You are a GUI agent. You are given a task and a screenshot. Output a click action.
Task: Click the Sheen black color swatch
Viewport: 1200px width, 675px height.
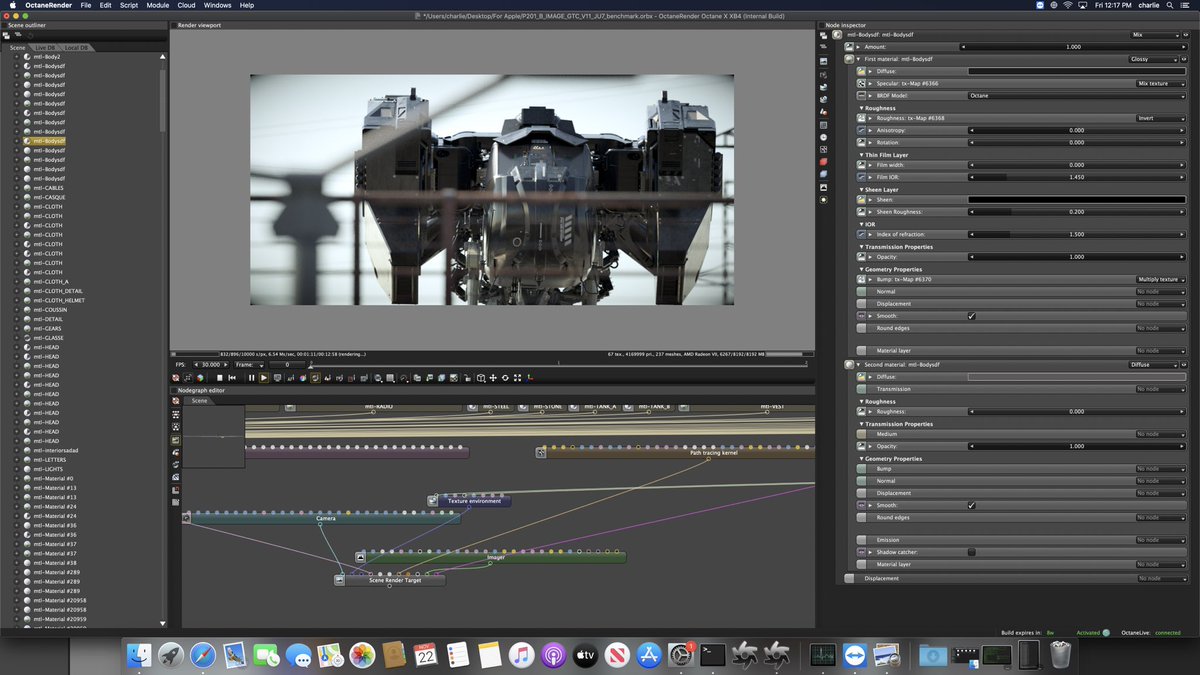point(1076,200)
